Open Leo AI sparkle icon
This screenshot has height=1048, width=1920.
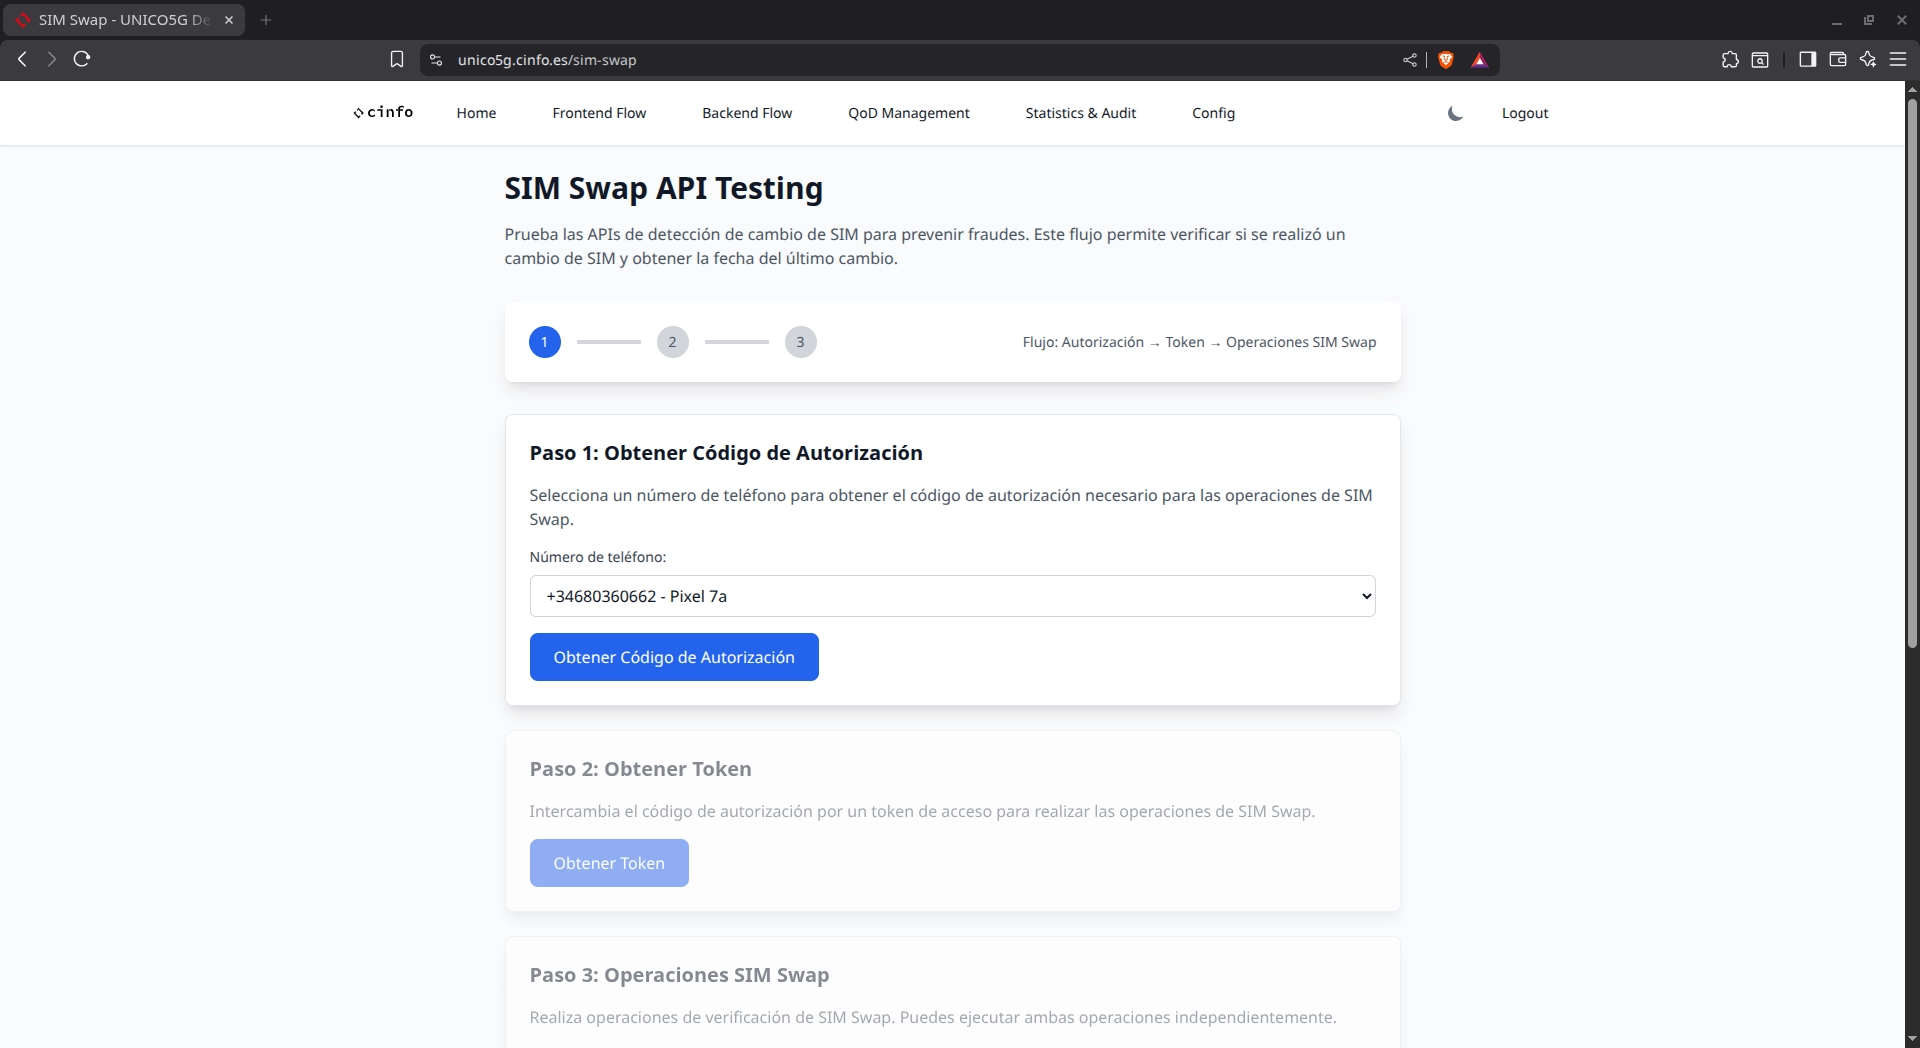1867,60
